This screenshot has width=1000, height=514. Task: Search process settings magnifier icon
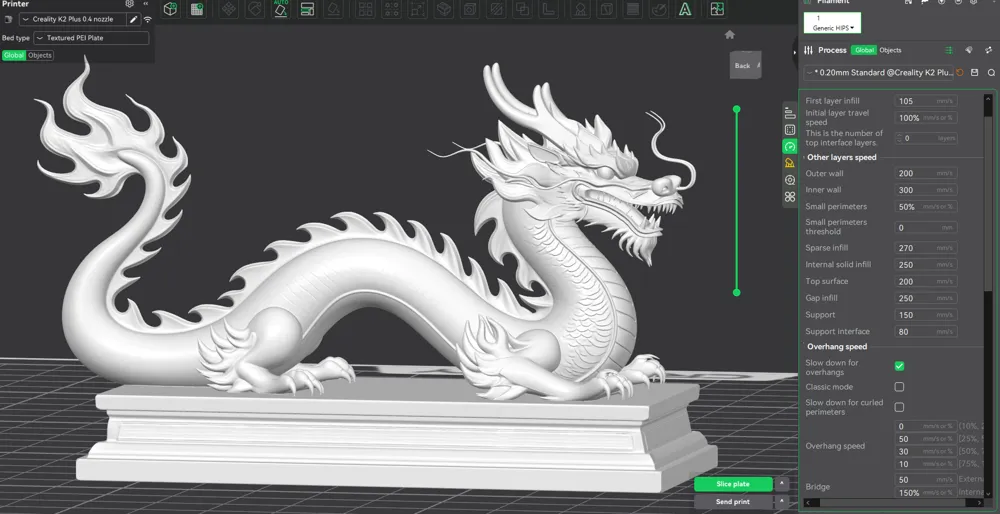coord(991,73)
